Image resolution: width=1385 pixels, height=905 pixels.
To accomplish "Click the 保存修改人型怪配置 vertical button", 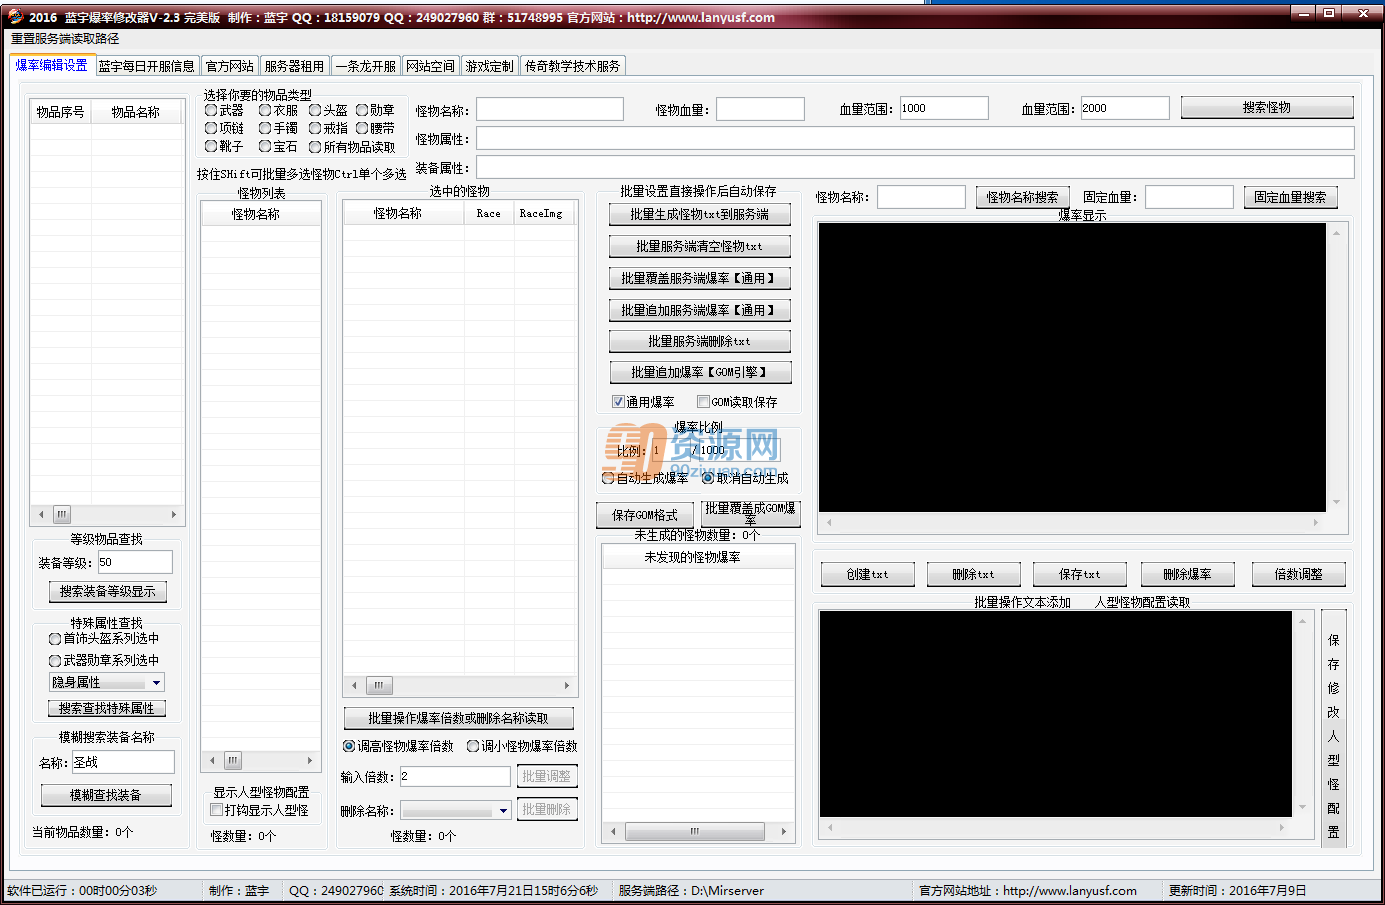I will click(x=1333, y=729).
